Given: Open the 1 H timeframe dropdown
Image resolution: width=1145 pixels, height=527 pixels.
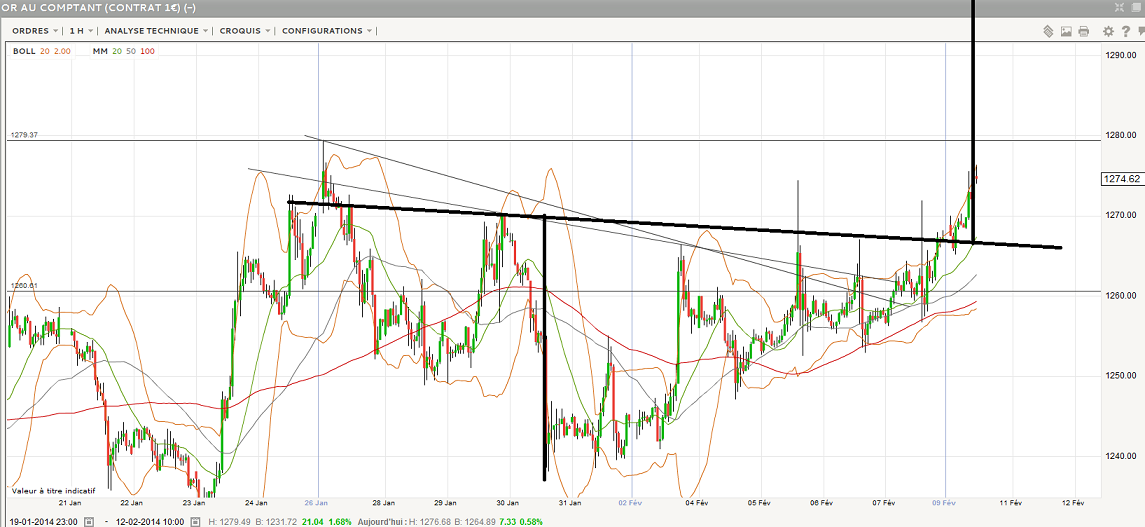Looking at the screenshot, I should point(80,31).
